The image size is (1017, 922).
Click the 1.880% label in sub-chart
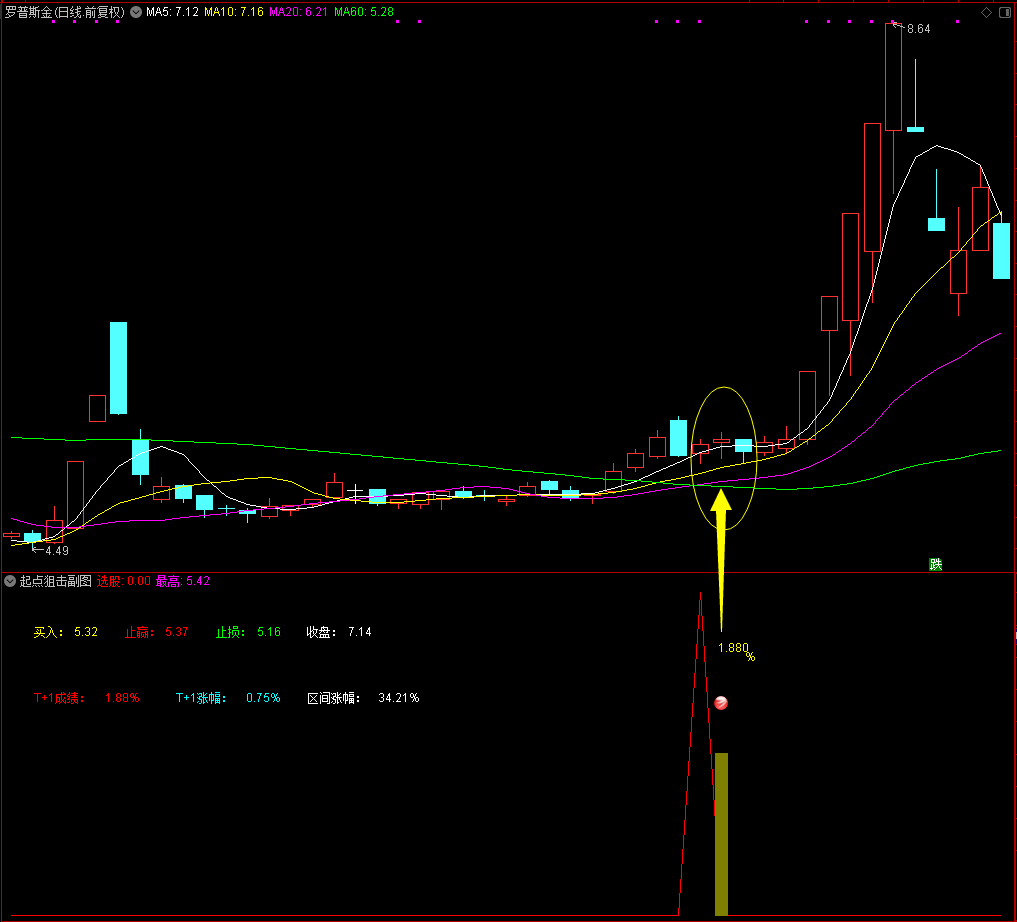coord(736,650)
